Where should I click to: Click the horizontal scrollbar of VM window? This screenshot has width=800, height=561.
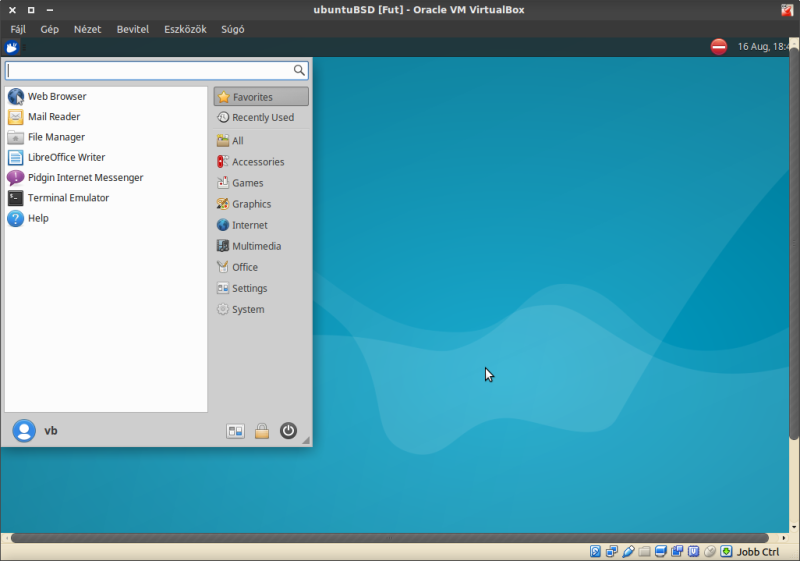(390, 538)
